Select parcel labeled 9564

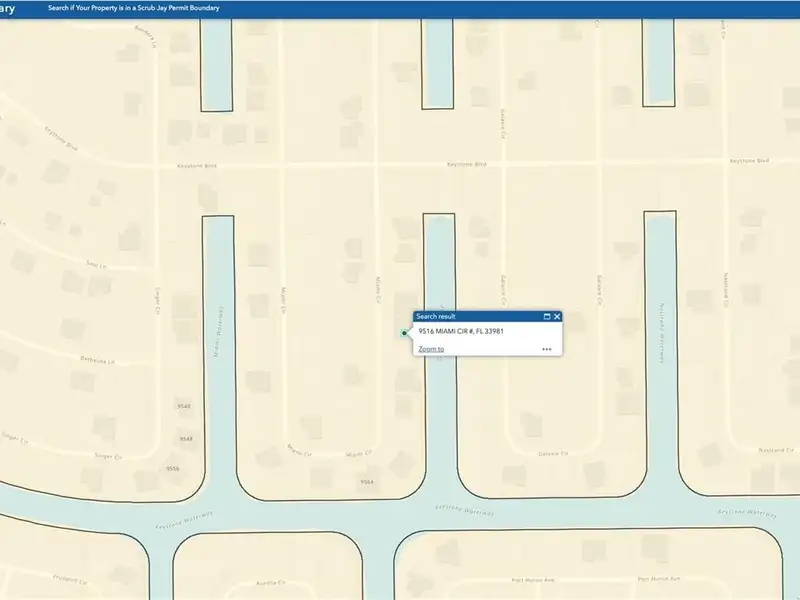[367, 482]
